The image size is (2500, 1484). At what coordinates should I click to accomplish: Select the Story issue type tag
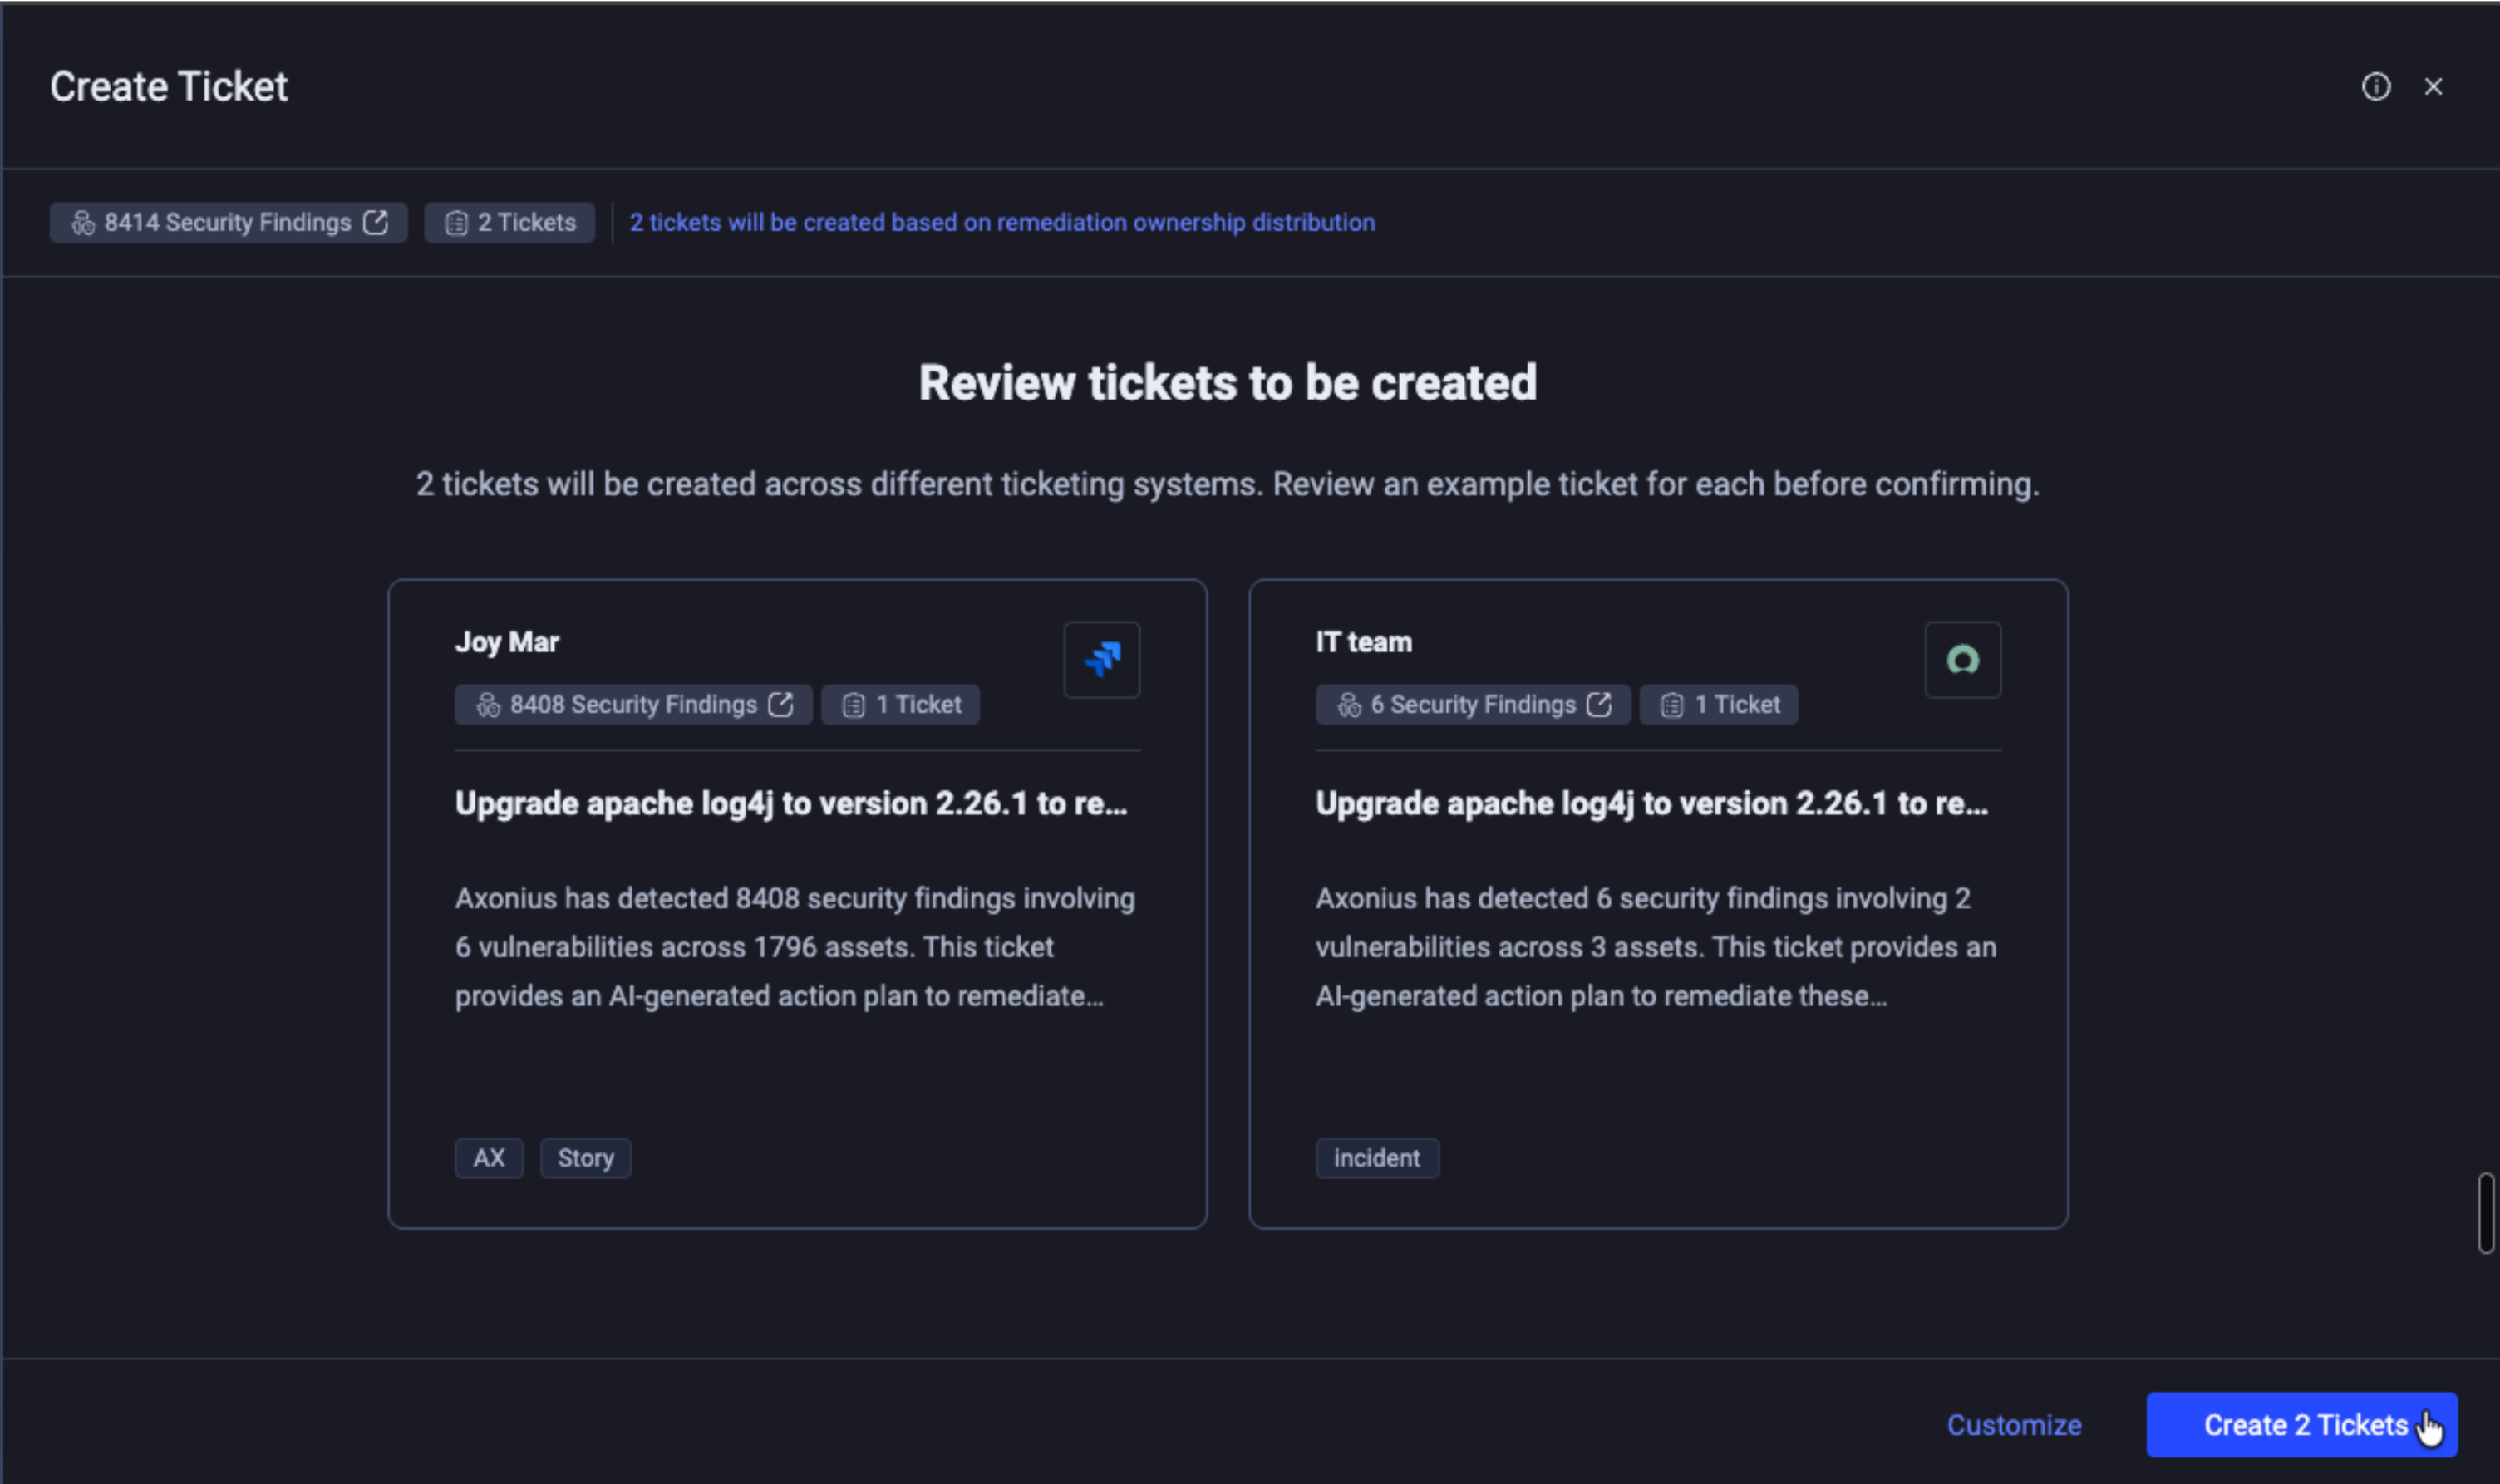click(x=585, y=1158)
